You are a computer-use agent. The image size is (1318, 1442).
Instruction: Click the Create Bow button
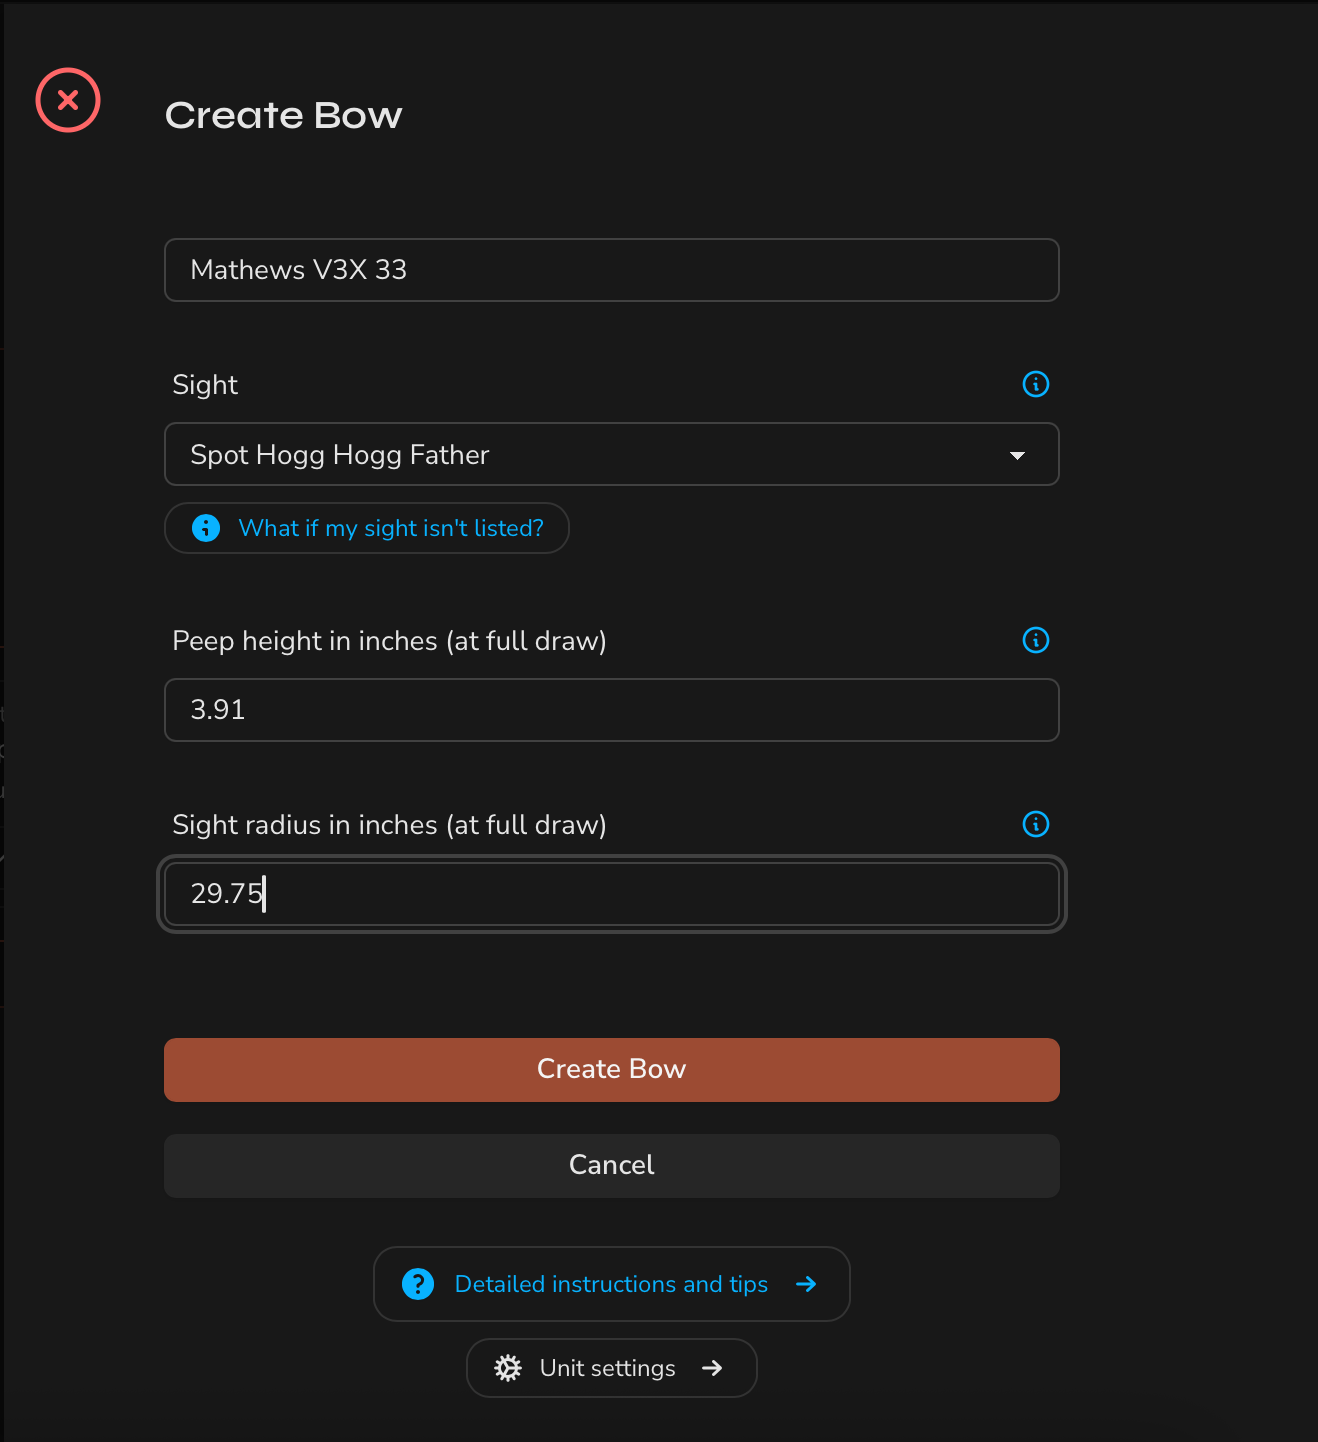pyautogui.click(x=611, y=1070)
